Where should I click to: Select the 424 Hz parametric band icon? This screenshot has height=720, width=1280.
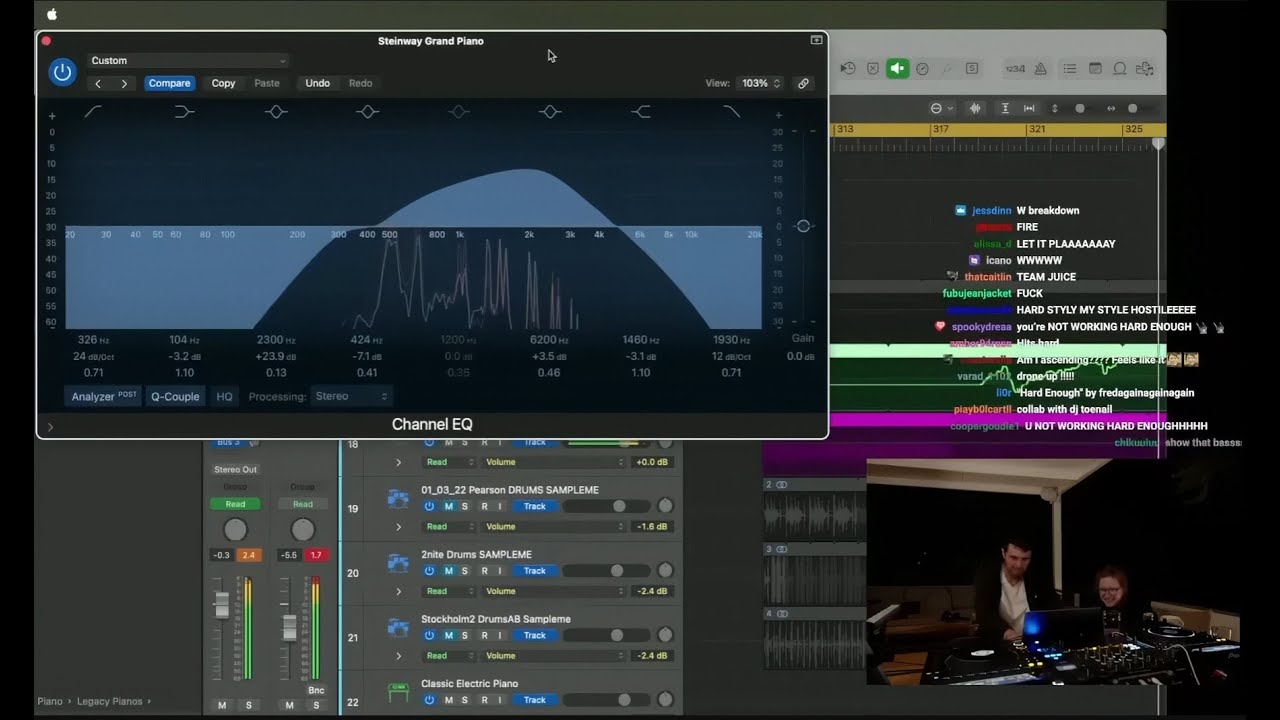pos(367,112)
